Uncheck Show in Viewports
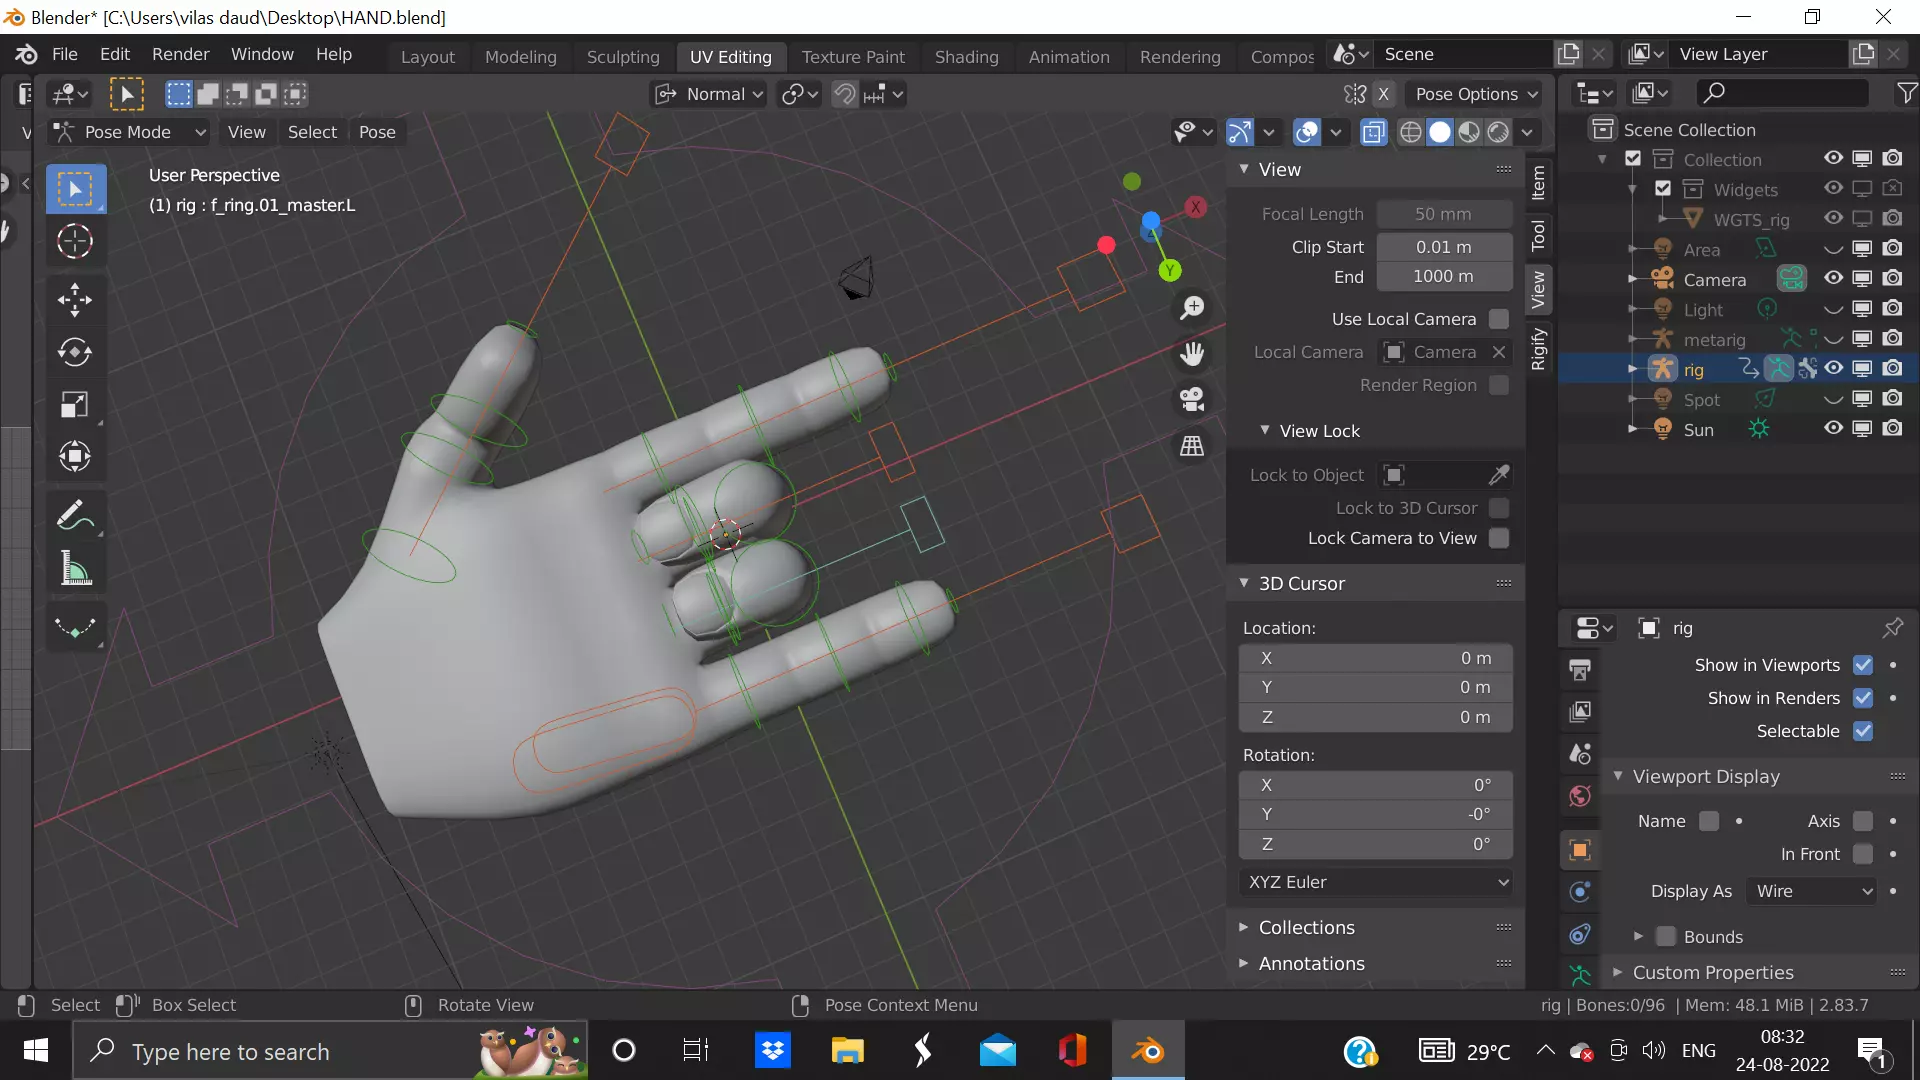Screen dimensions: 1920x1080 click(x=1862, y=665)
